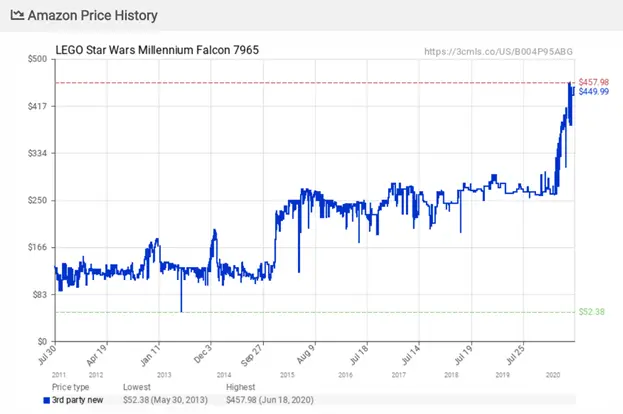Click the 2015 year label

pos(287,375)
